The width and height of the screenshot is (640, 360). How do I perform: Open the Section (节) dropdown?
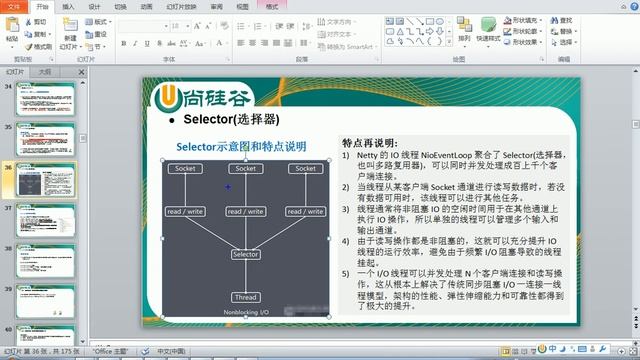click(96, 47)
